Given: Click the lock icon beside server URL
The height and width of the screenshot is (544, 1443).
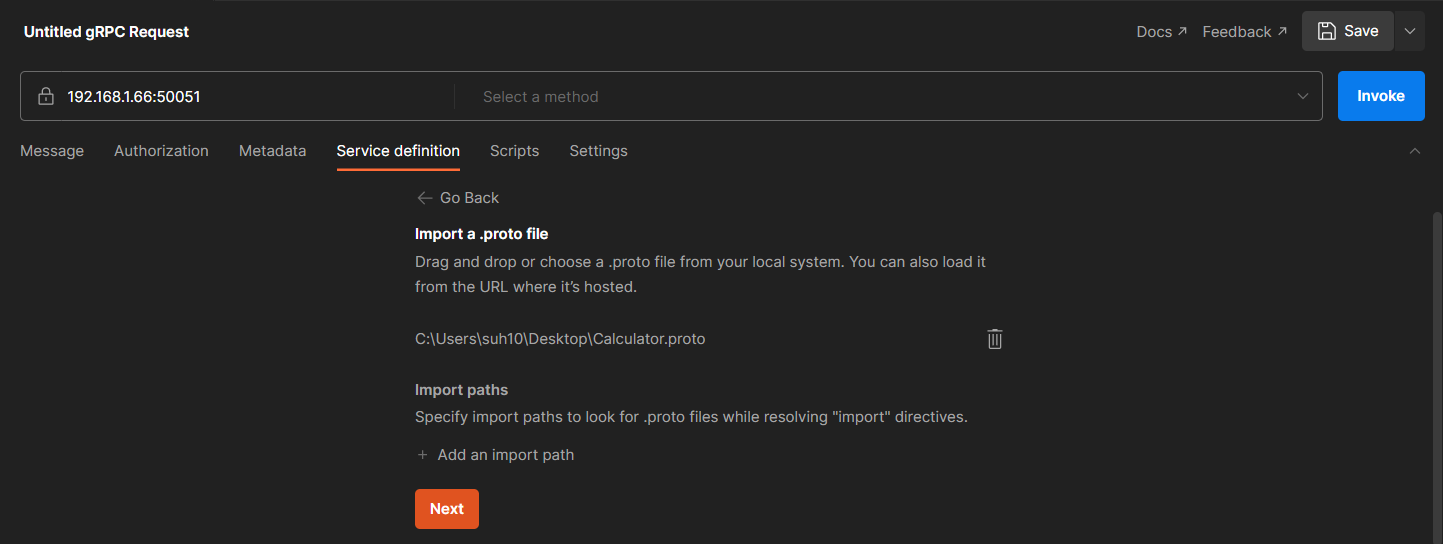Looking at the screenshot, I should 45,97.
